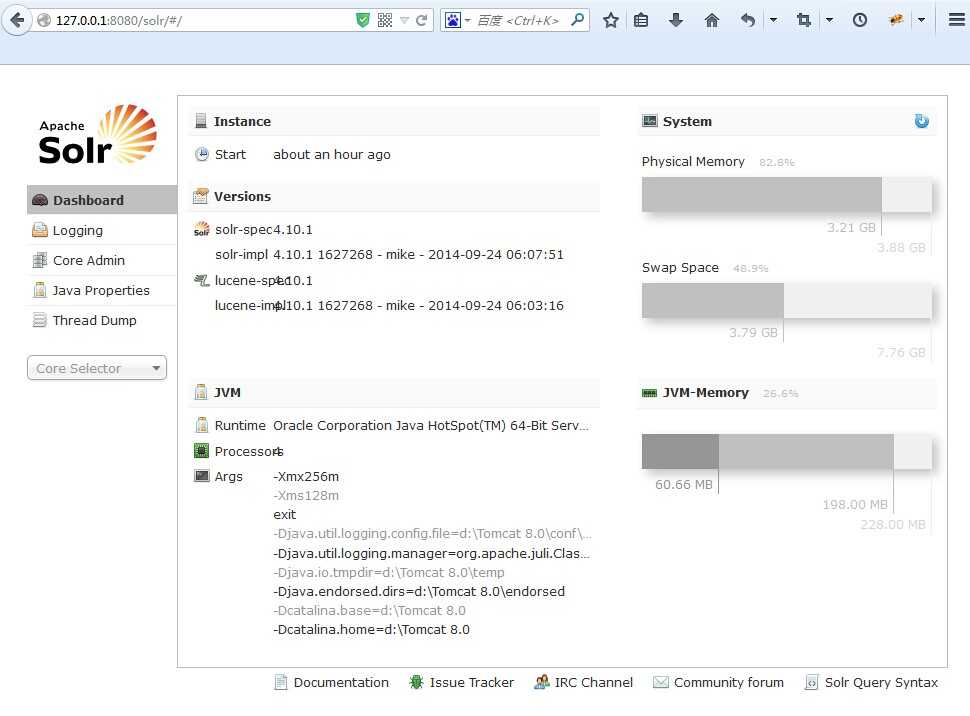Click the Apache Solr logo
970x716 pixels.
tap(97, 135)
